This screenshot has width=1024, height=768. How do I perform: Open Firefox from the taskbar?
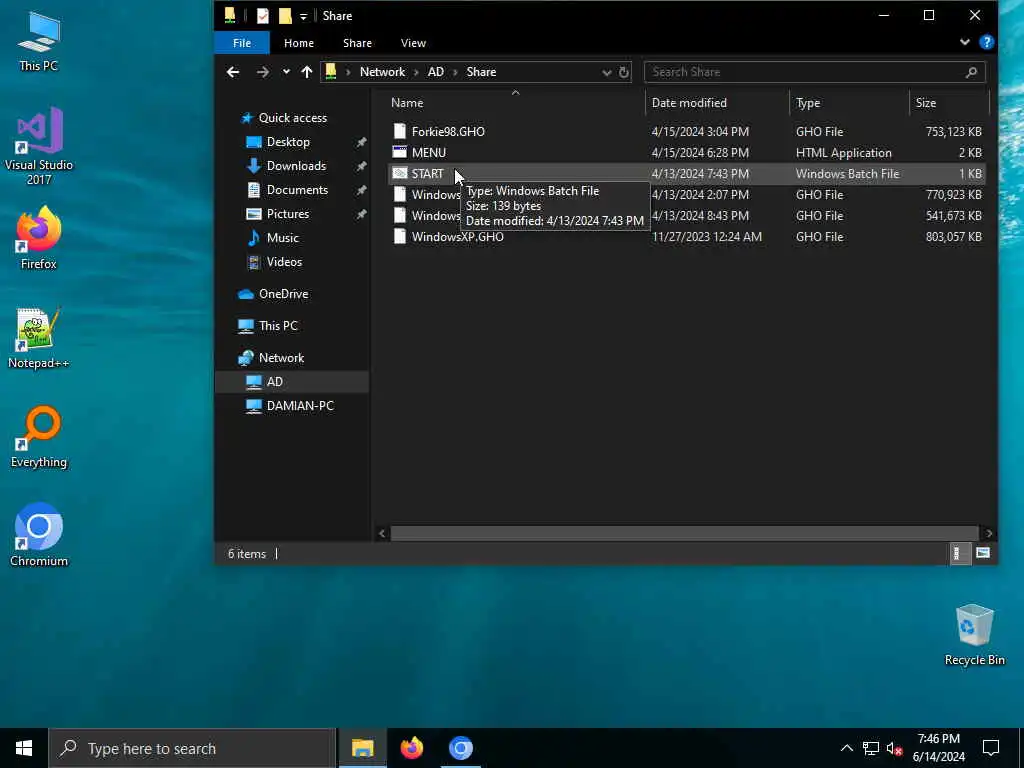pyautogui.click(x=411, y=748)
